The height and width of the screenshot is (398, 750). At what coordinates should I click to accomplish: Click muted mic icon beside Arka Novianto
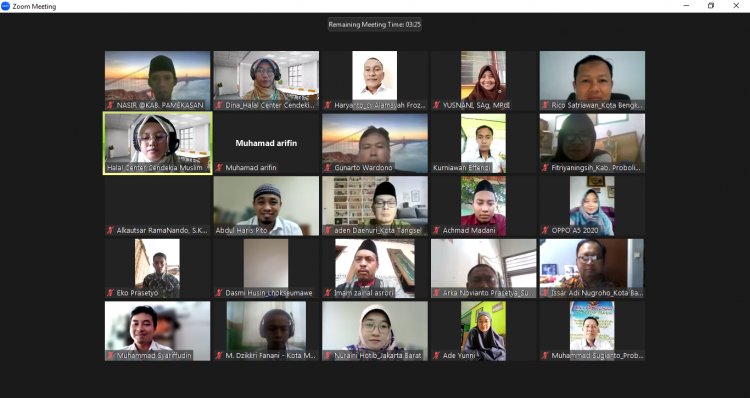[437, 293]
